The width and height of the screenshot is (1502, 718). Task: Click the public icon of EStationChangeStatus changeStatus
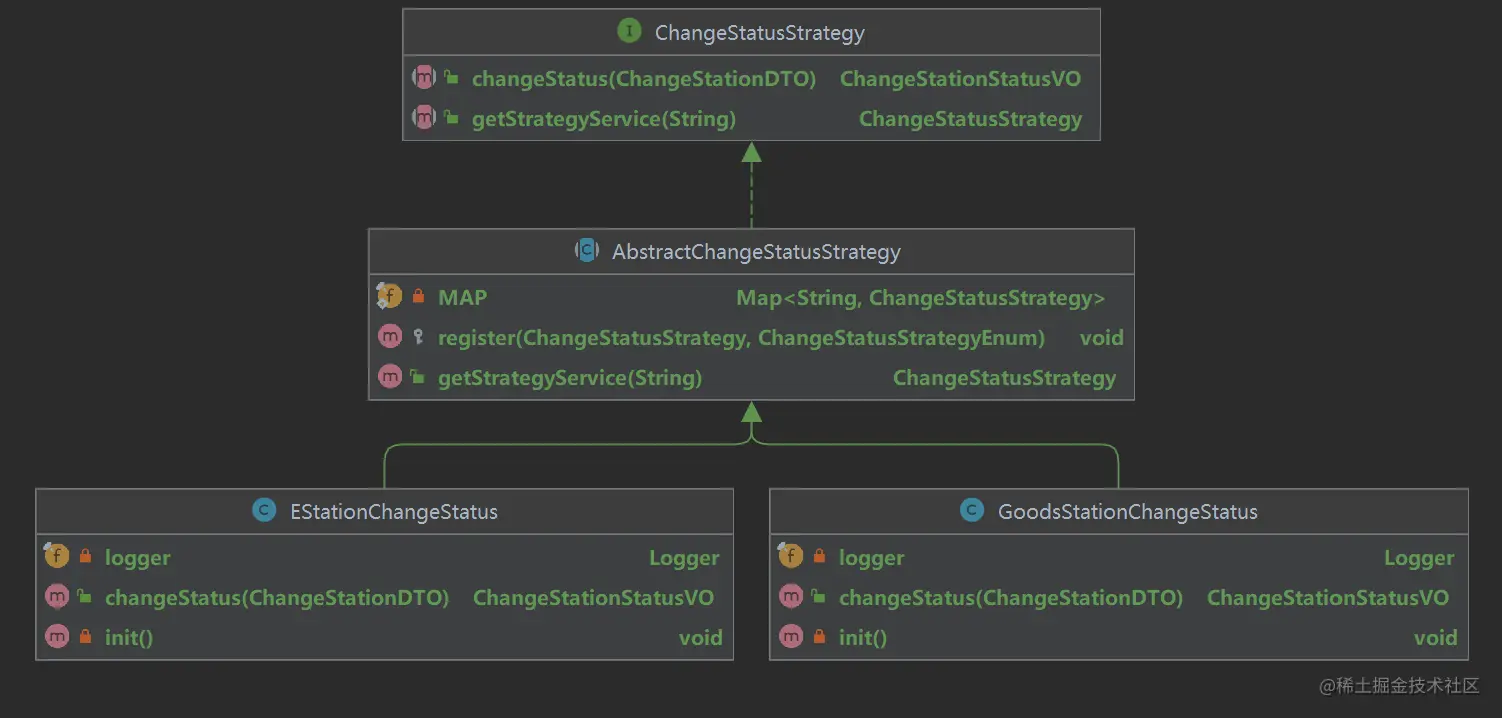coord(85,597)
